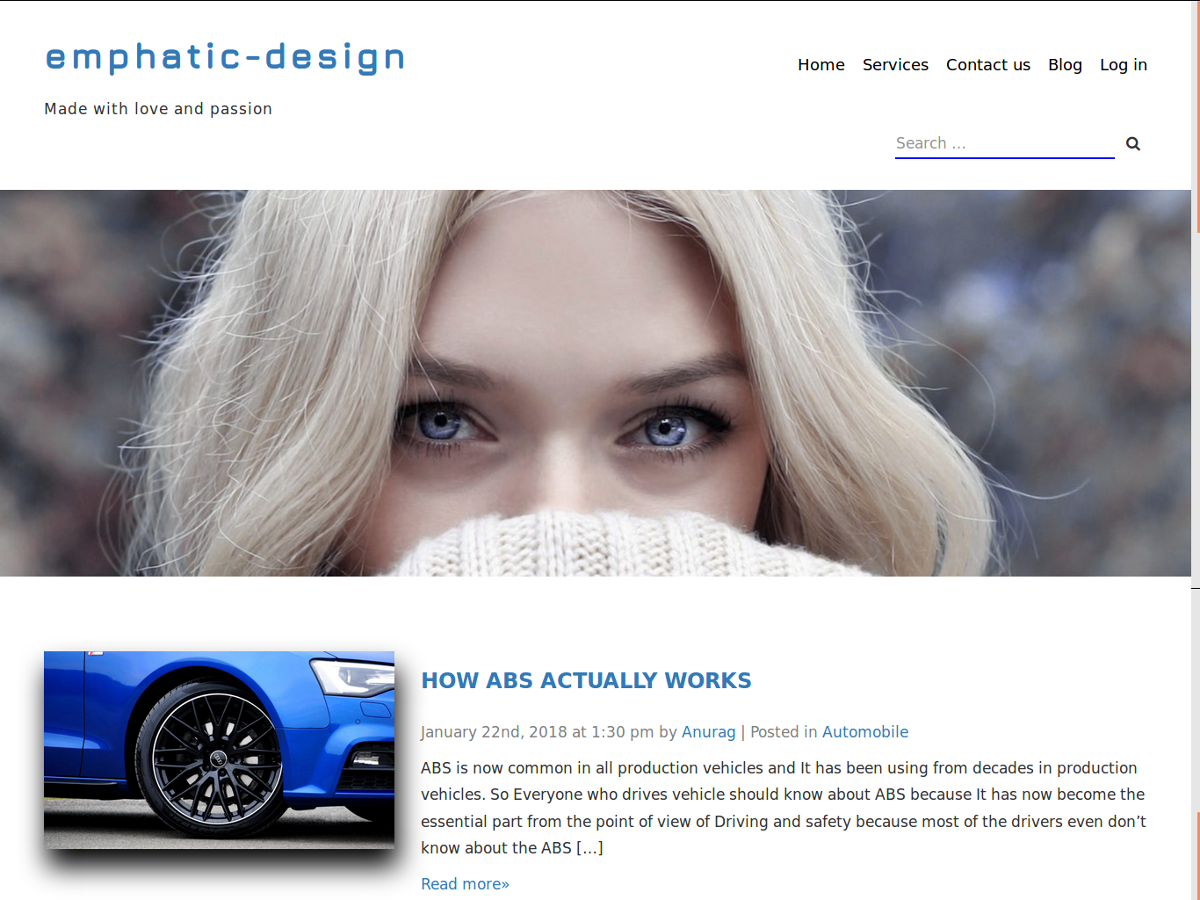The height and width of the screenshot is (900, 1200).
Task: Open the blue car post thumbnail
Action: (x=219, y=750)
